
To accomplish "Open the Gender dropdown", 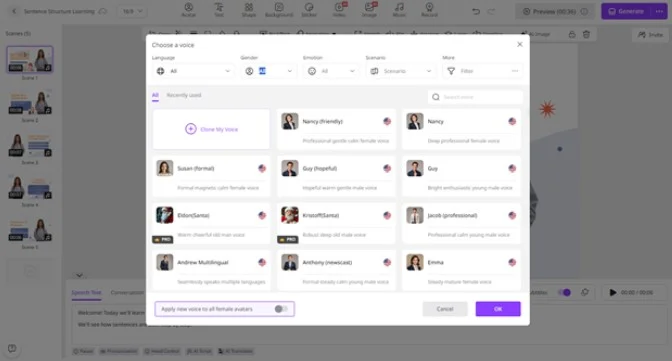I will 269,71.
